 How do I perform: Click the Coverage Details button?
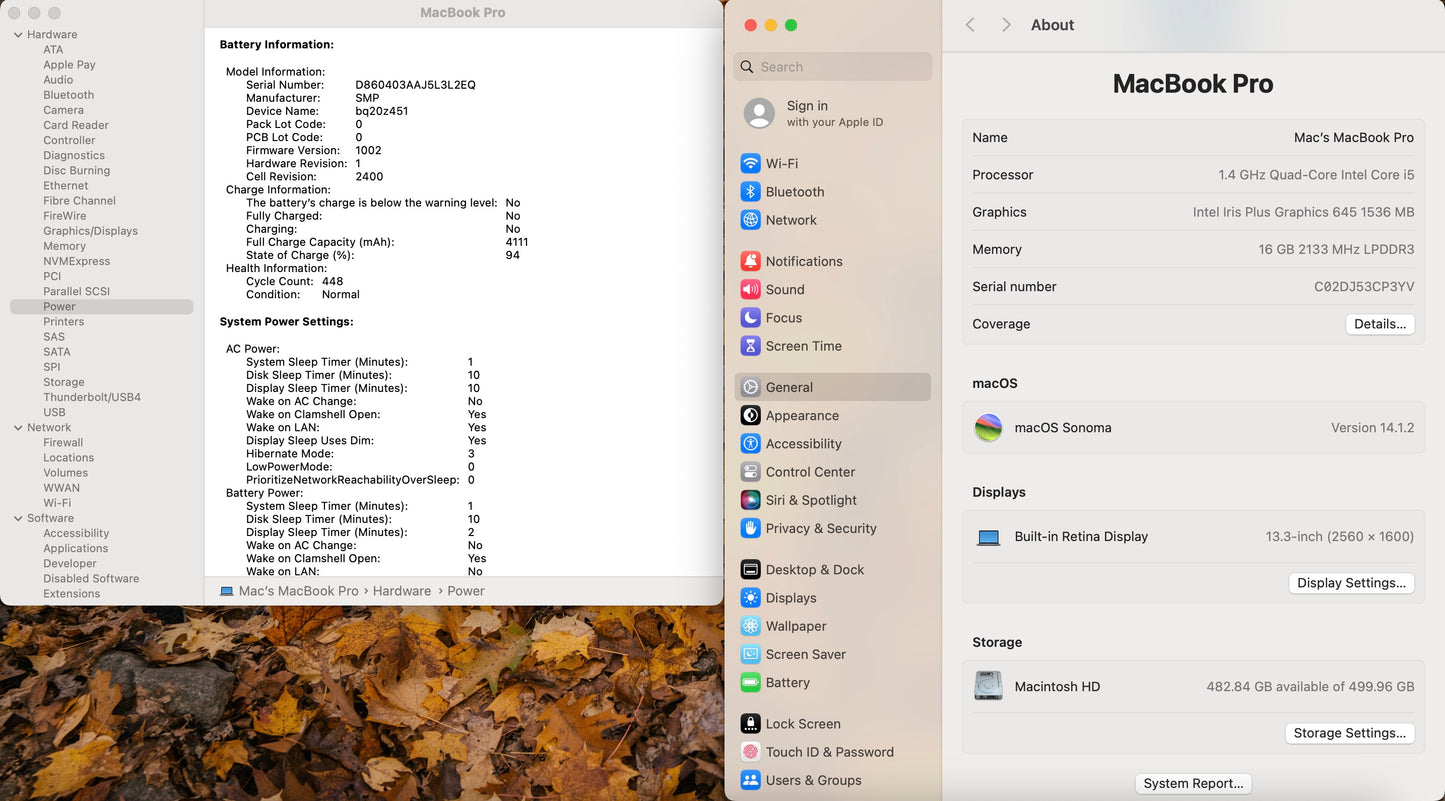pos(1379,324)
